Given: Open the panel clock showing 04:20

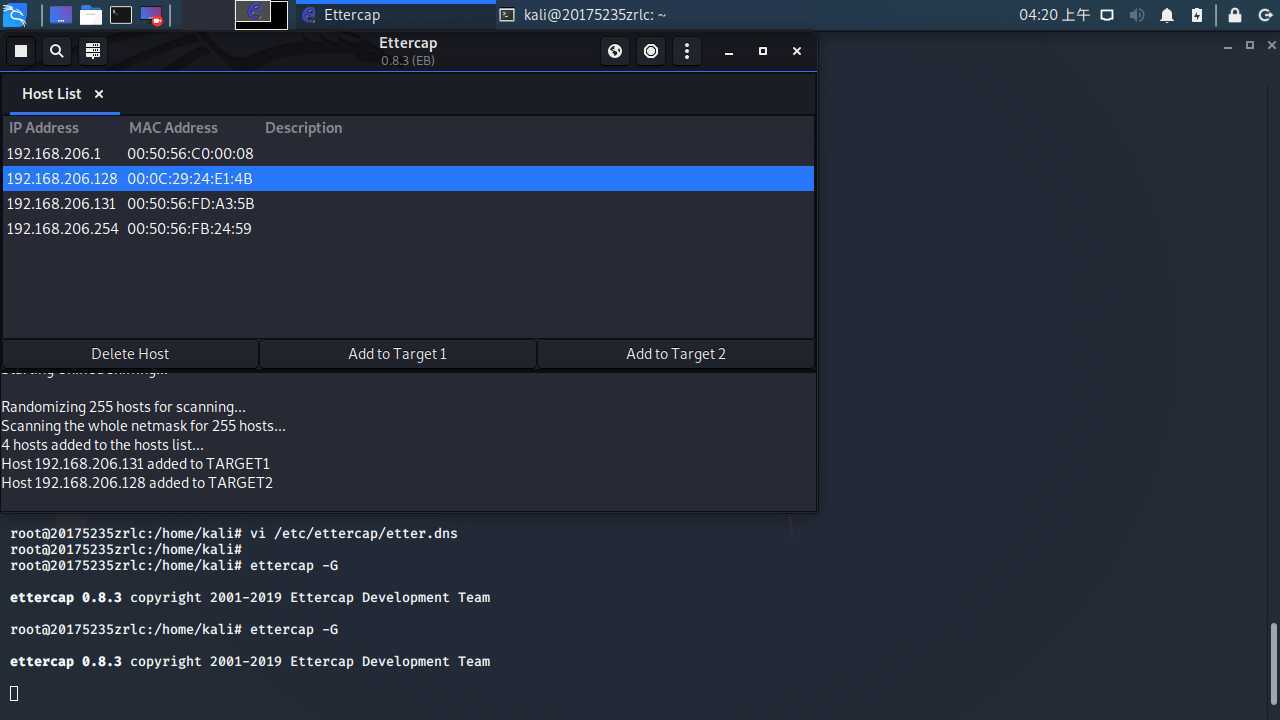Looking at the screenshot, I should pos(1054,15).
